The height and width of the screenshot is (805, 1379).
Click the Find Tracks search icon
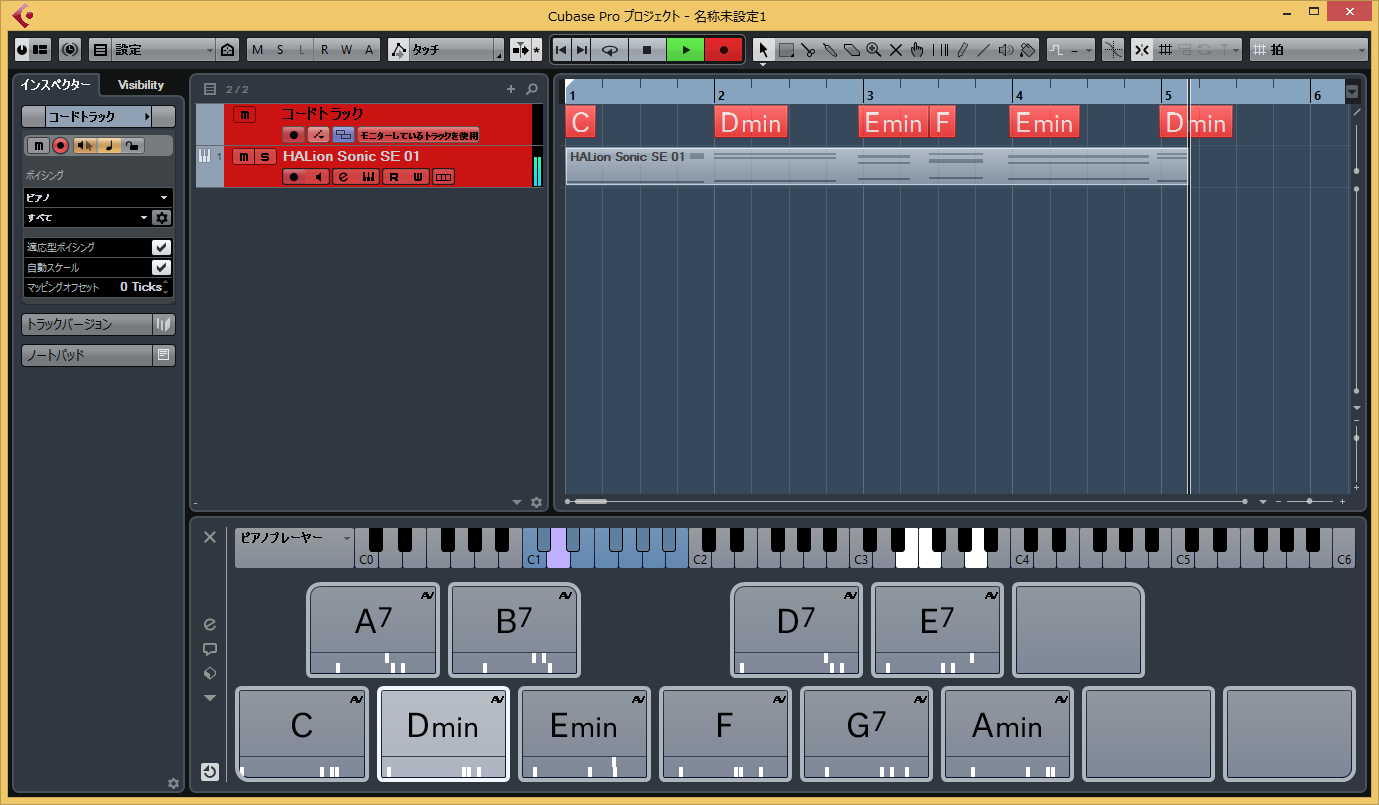532,89
